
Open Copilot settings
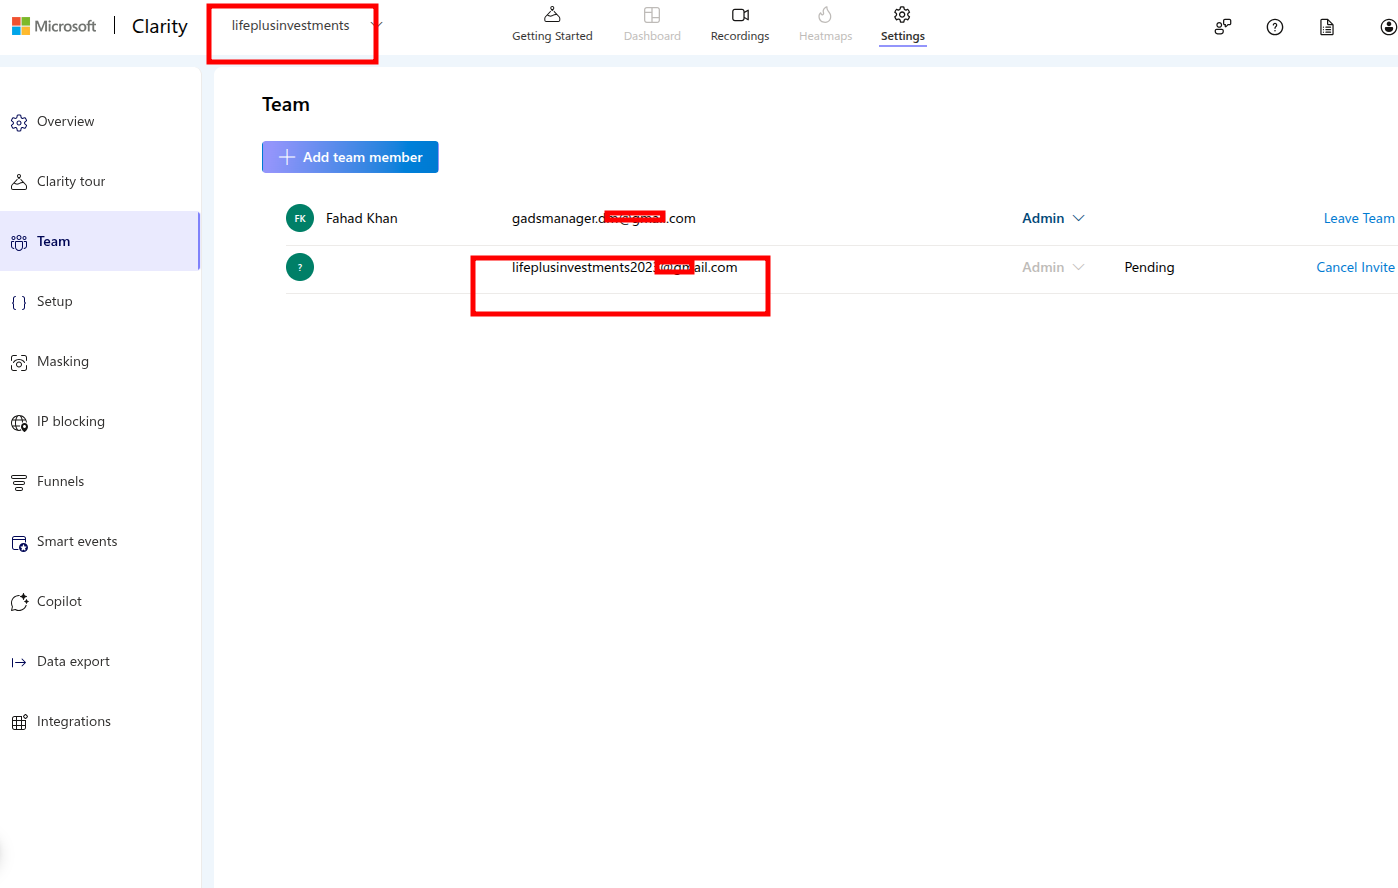pyautogui.click(x=100, y=601)
